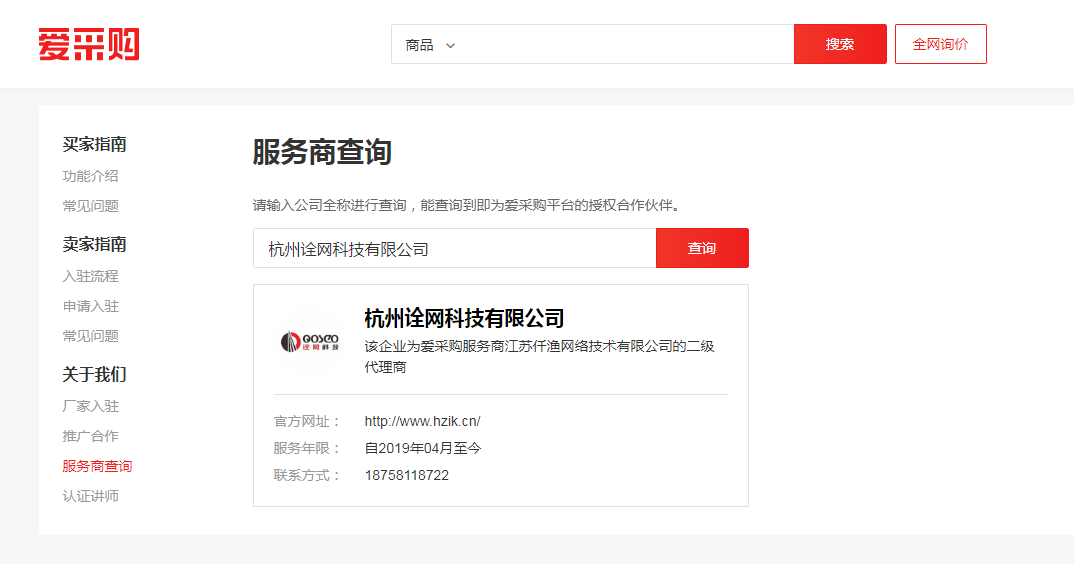This screenshot has height=564, width=1074.
Task: Open 厂家入驻 in sidebar
Action: [x=90, y=406]
